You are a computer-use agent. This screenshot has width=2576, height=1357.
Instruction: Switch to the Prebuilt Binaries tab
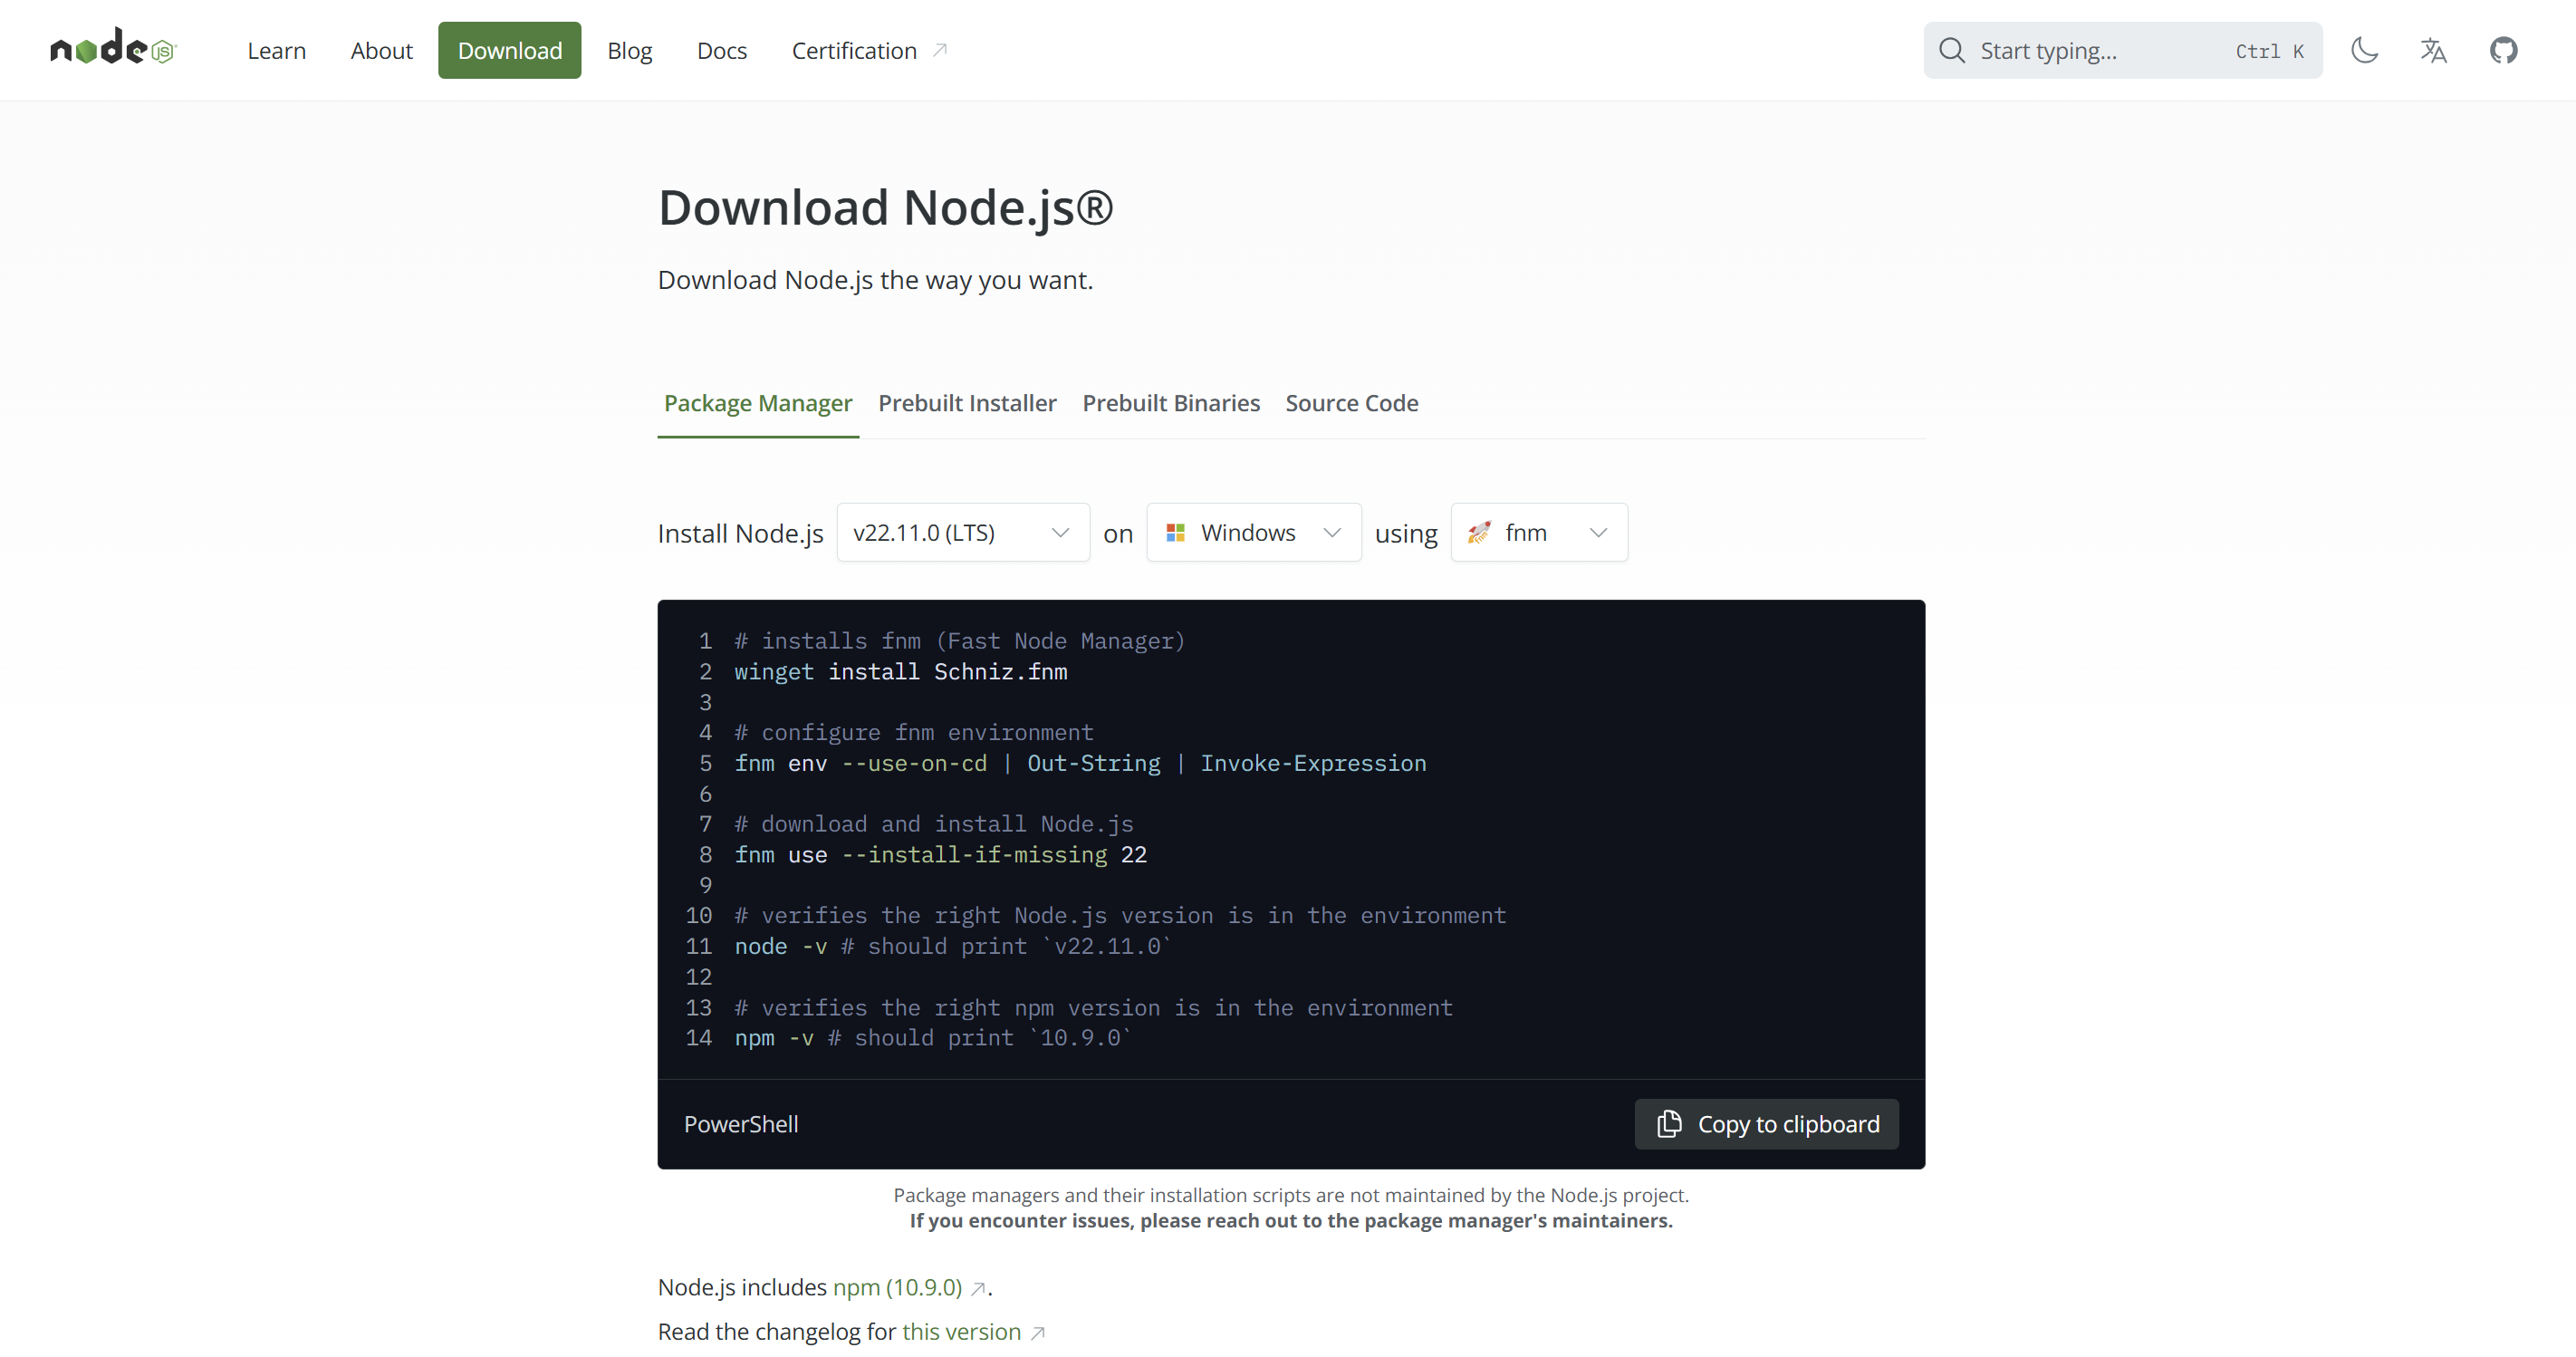point(1171,403)
